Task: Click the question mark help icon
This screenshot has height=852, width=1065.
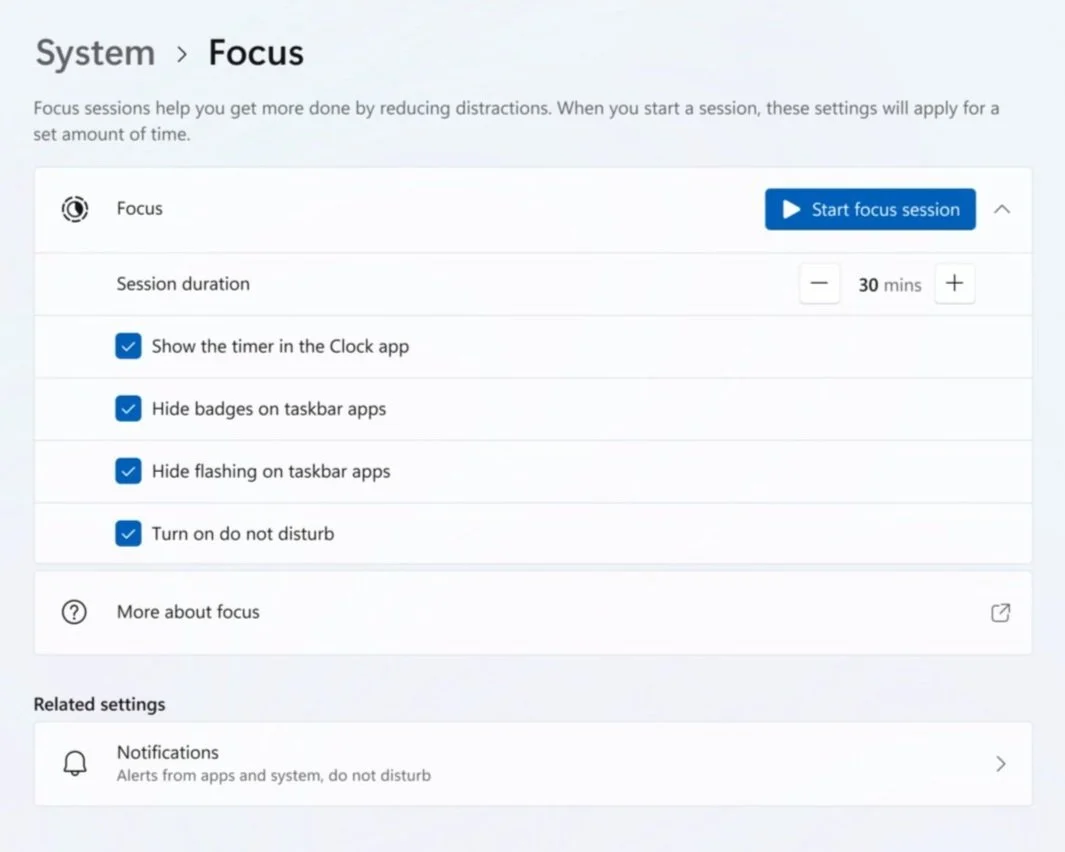Action: (74, 612)
